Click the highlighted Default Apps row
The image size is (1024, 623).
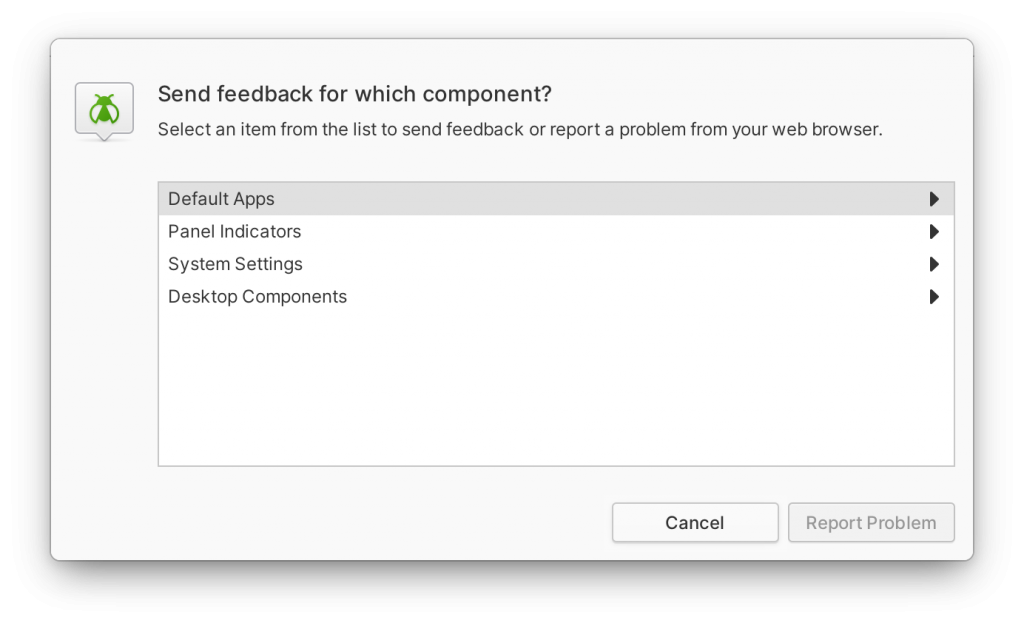[400, 198]
